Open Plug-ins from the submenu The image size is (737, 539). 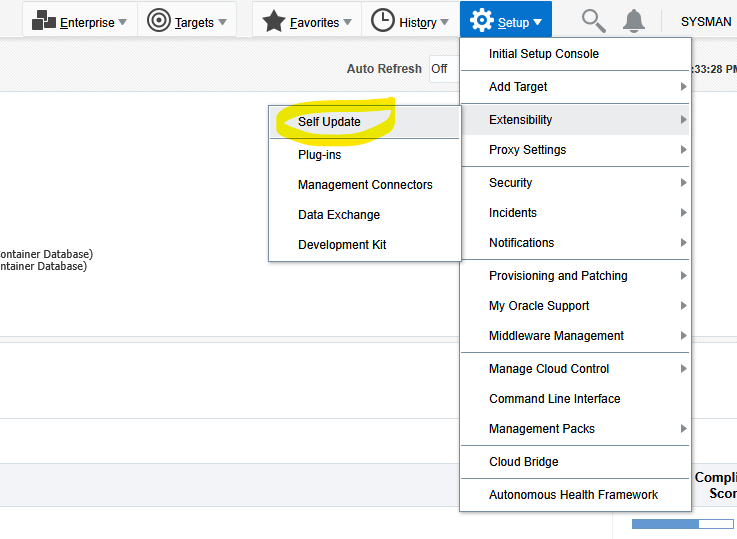click(319, 155)
